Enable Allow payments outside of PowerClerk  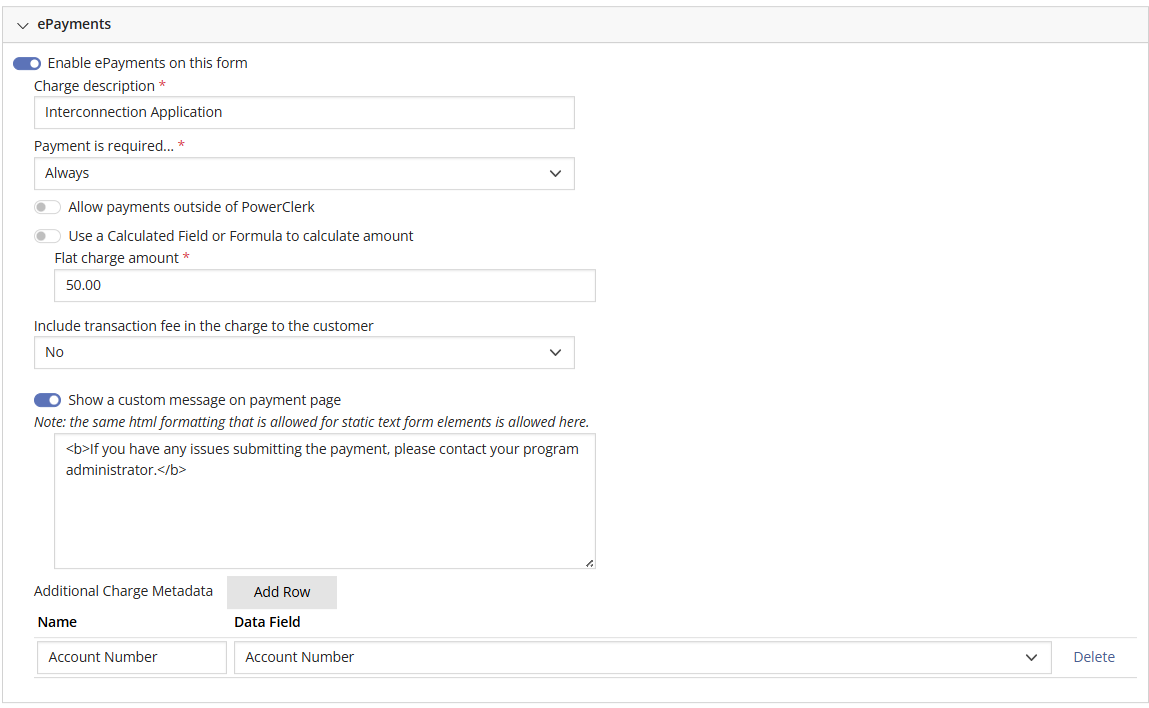(47, 206)
